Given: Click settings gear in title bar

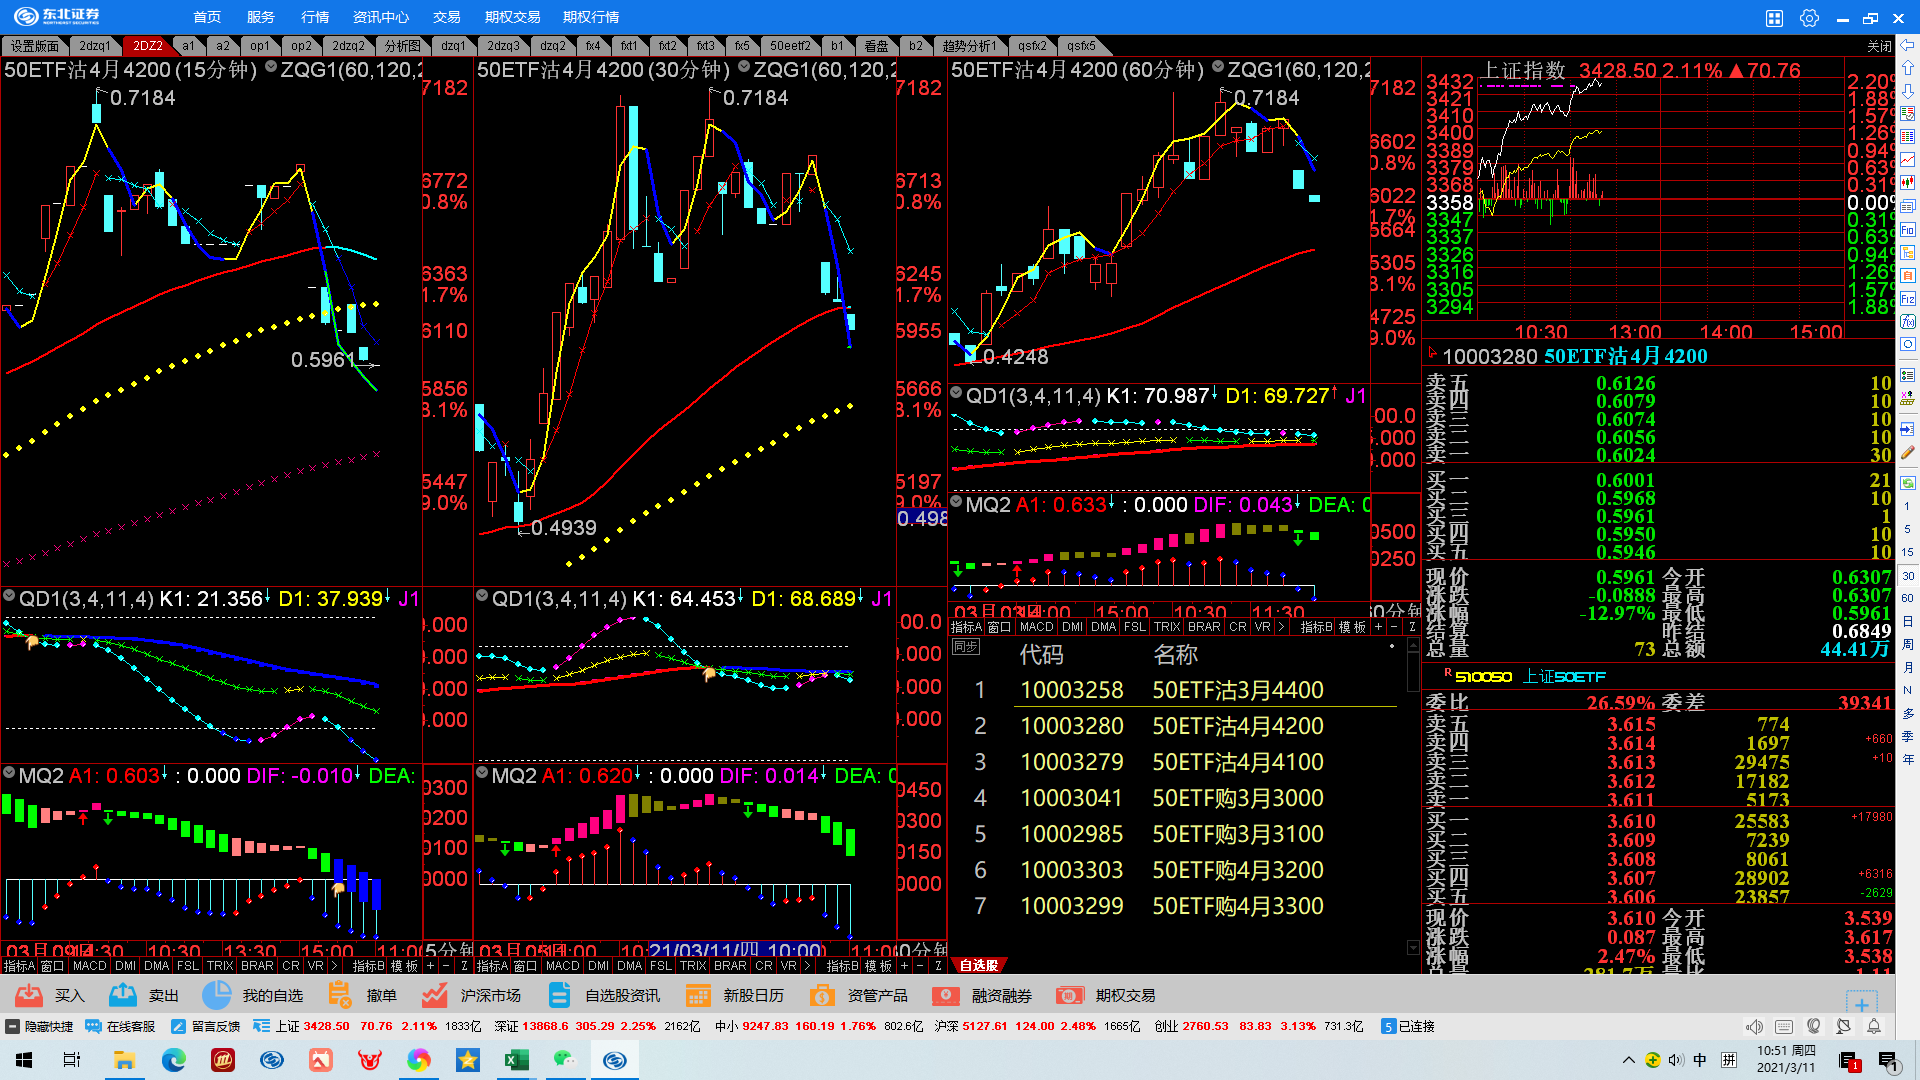Looking at the screenshot, I should (x=1809, y=18).
